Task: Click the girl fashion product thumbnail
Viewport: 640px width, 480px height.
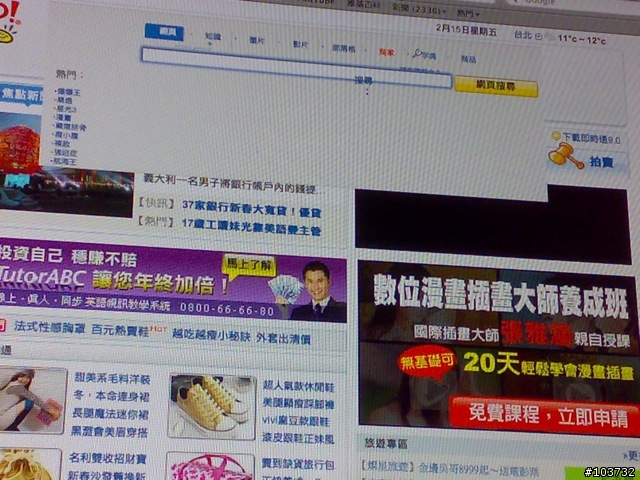Action: [x=33, y=400]
